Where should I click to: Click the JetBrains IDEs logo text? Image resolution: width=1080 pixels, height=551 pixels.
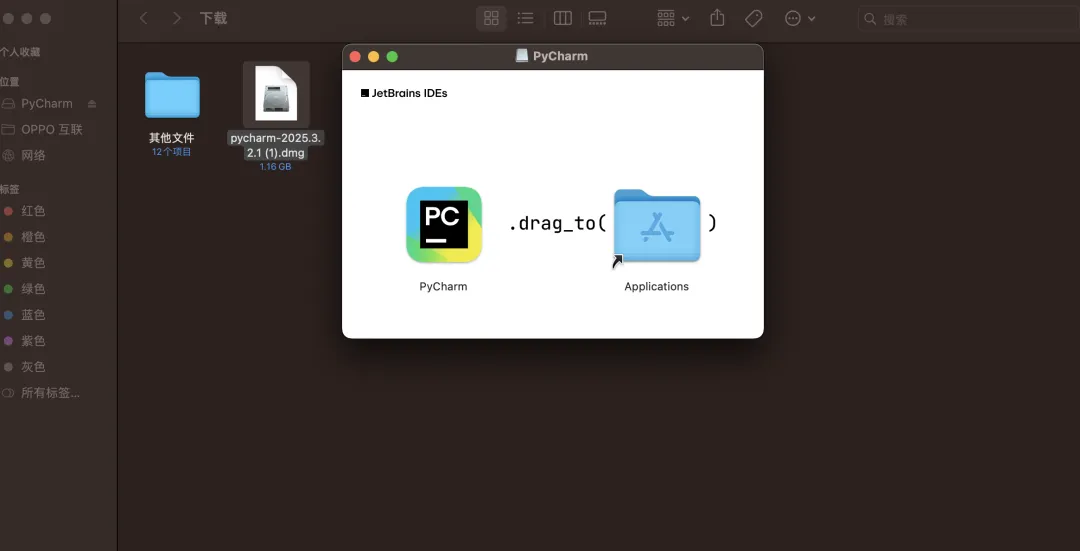(404, 93)
